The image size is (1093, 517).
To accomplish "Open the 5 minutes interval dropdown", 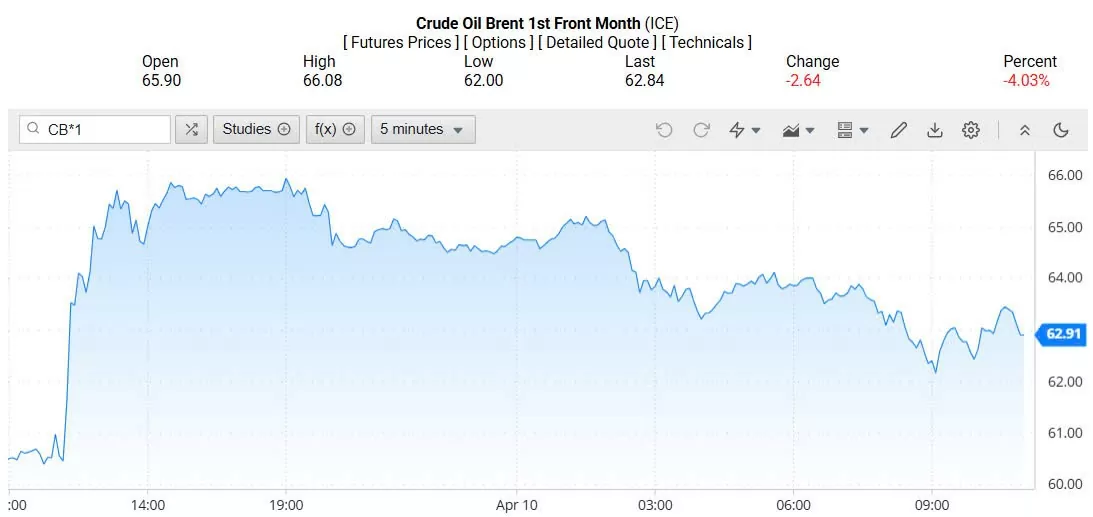I will [423, 129].
